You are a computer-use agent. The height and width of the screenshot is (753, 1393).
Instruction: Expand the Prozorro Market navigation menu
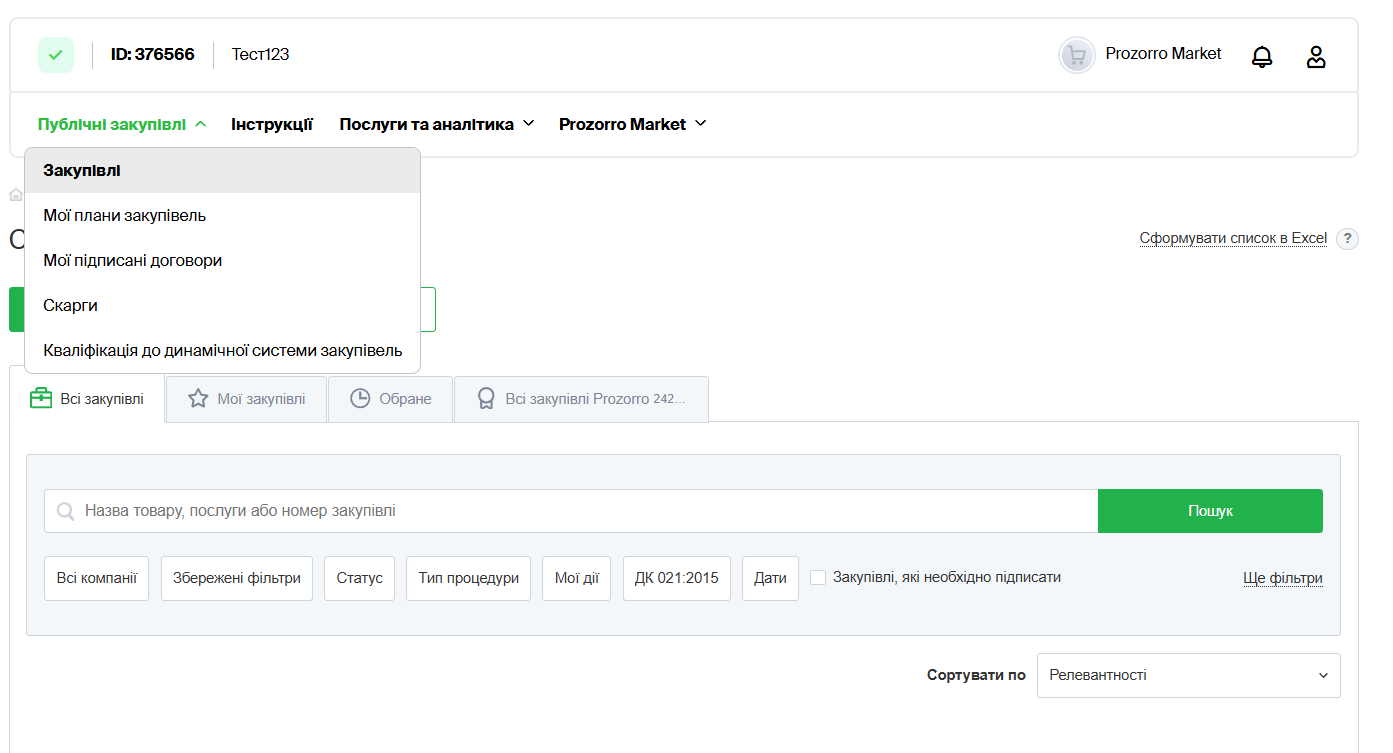tap(632, 125)
